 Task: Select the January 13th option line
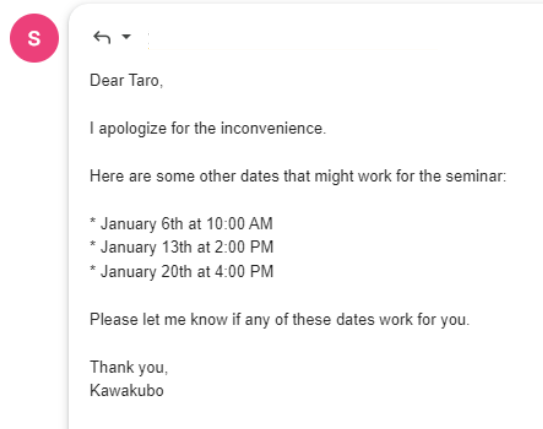click(x=181, y=247)
